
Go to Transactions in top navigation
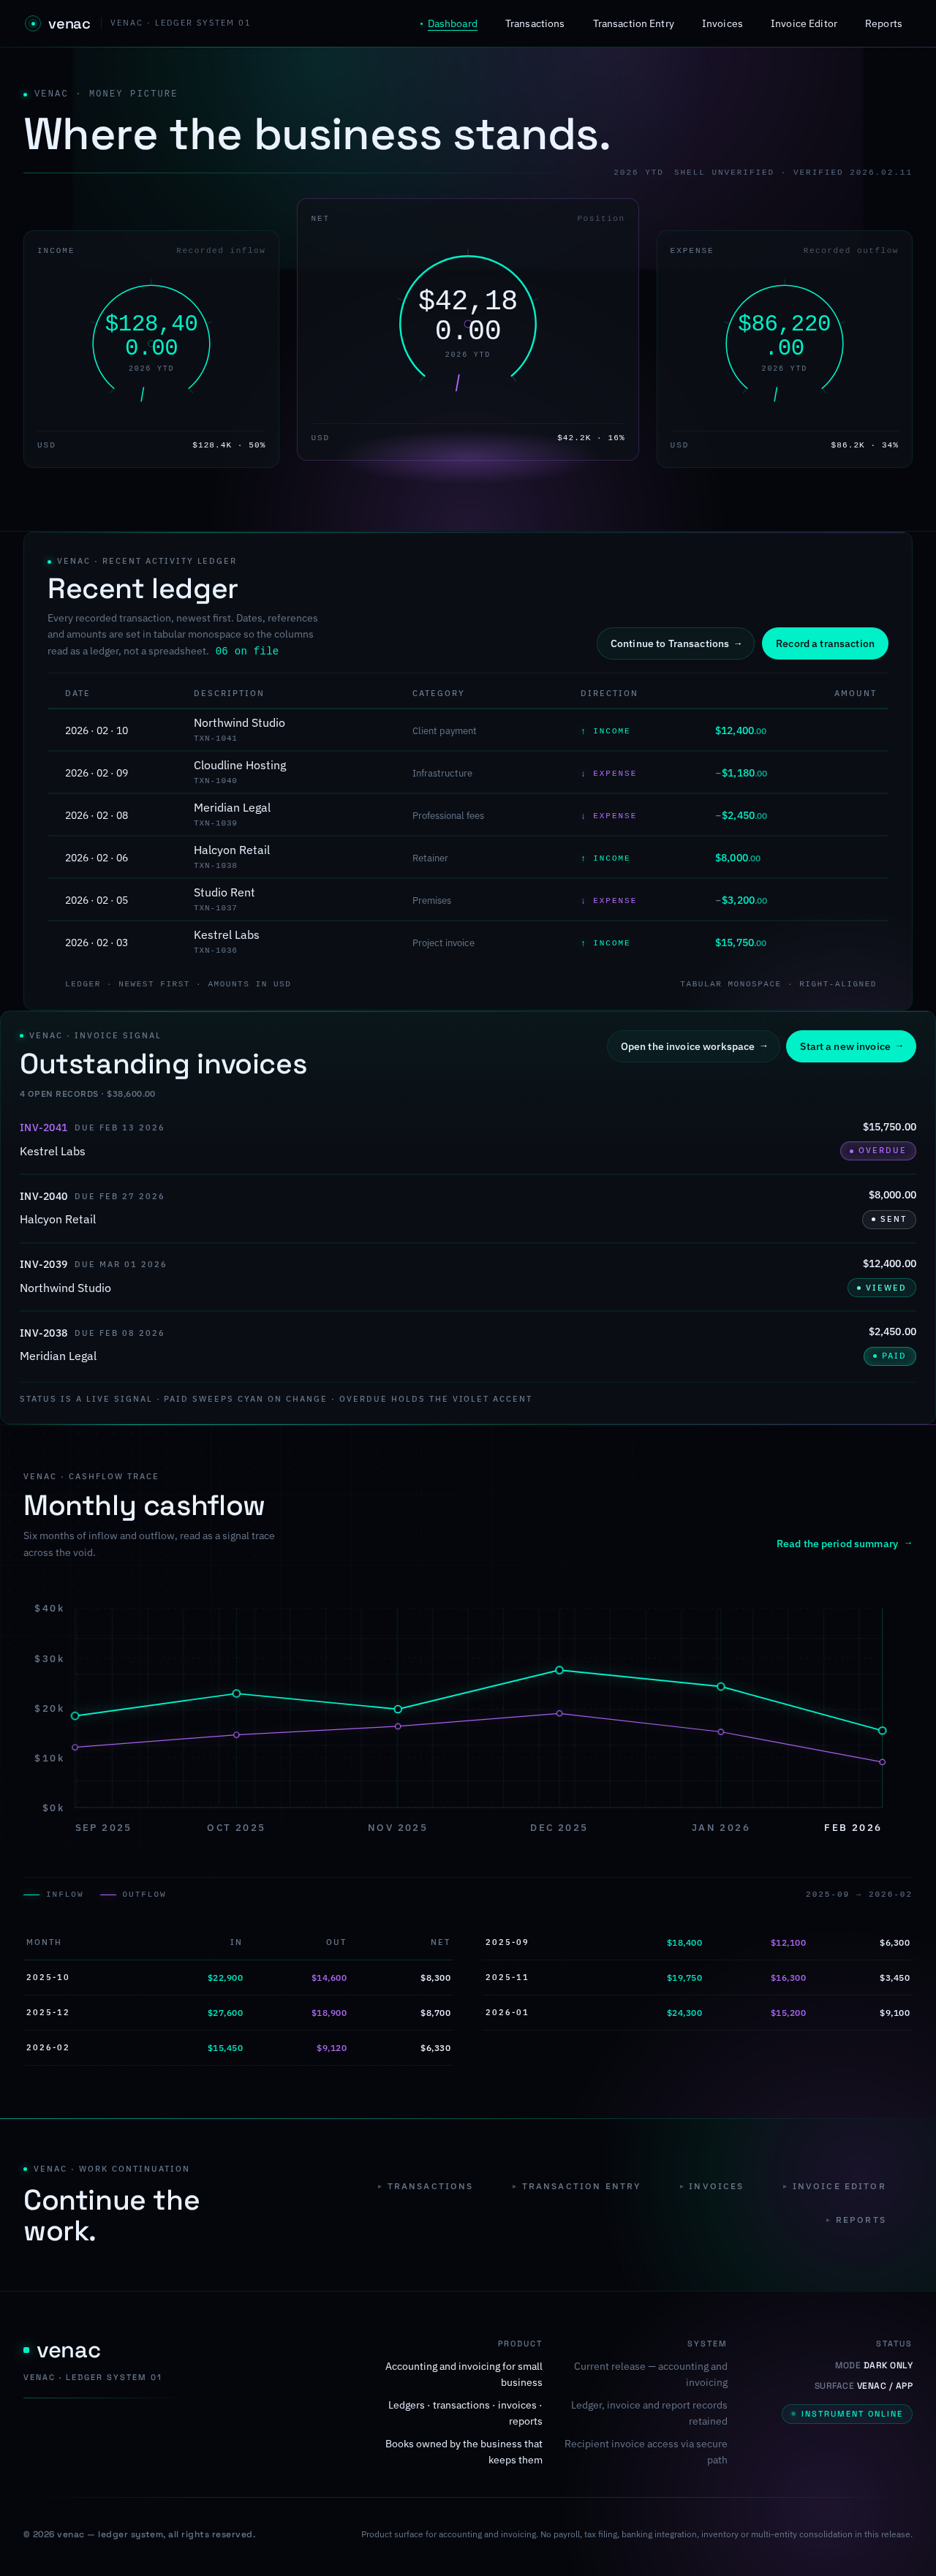tap(534, 24)
